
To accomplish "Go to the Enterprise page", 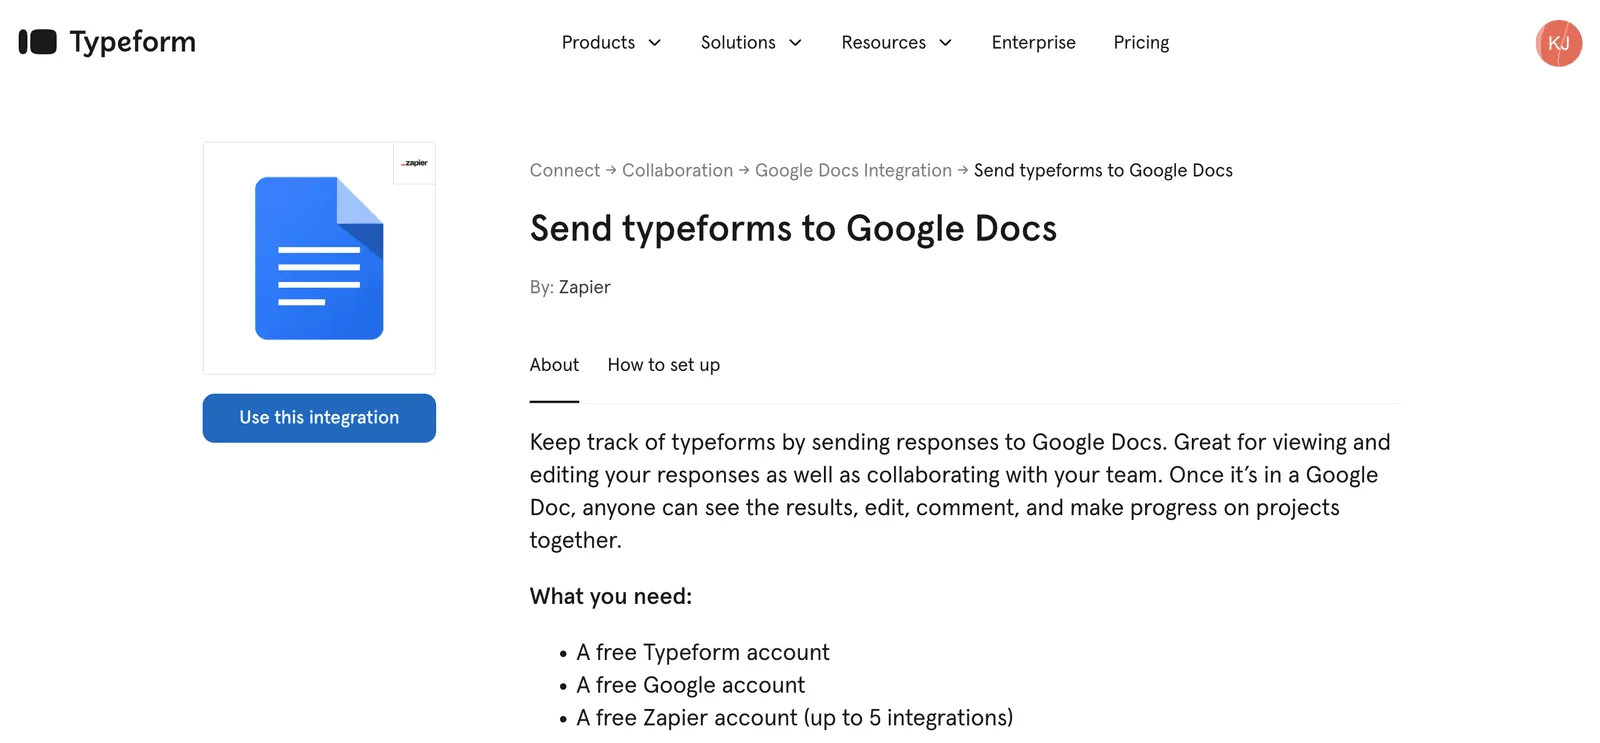I will pos(1033,43).
